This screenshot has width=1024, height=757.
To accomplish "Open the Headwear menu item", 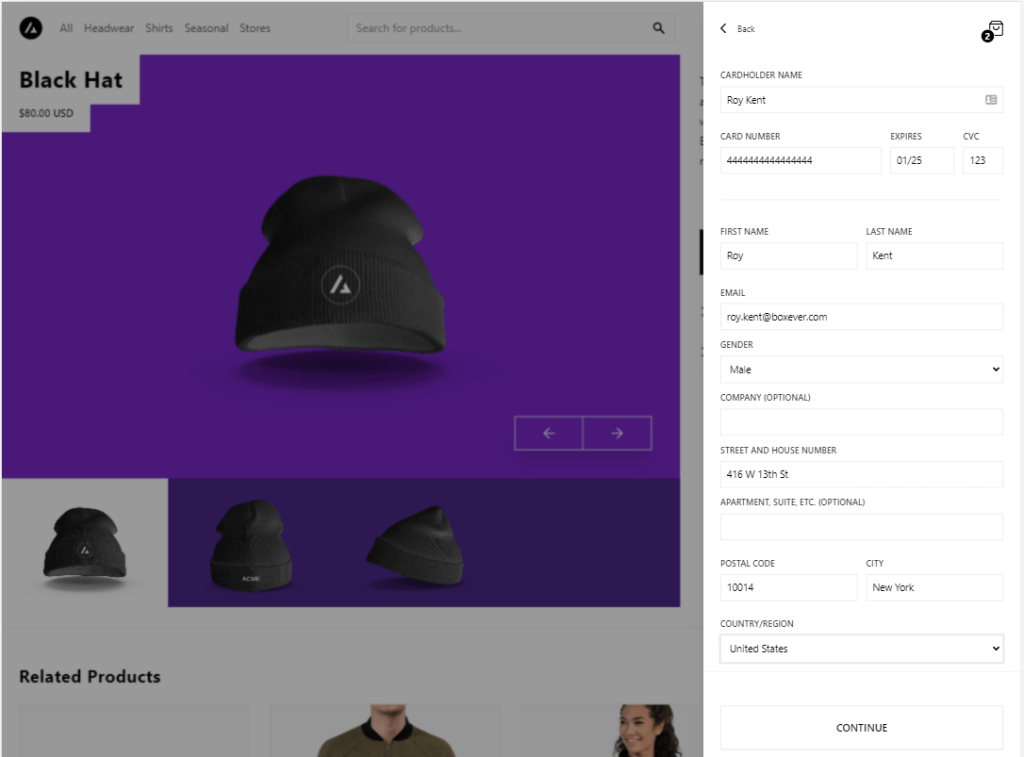I will 109,28.
